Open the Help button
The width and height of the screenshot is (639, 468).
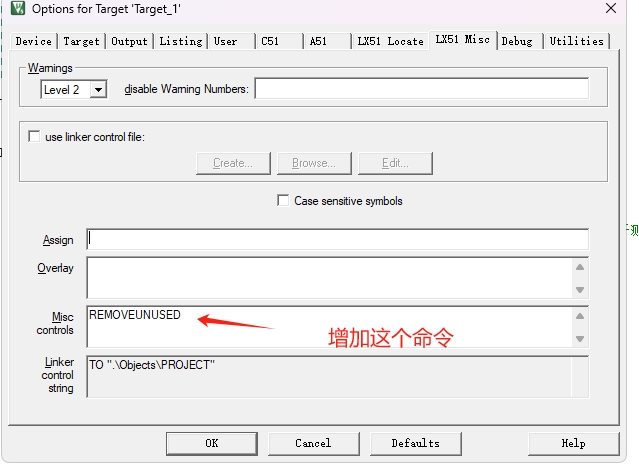573,444
